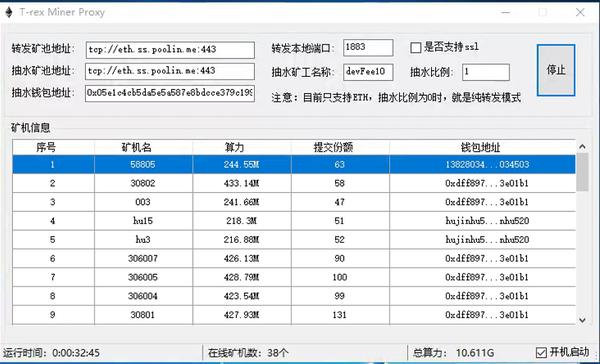Click the 矿机名 column header
Image resolution: width=600 pixels, height=364 pixels.
click(x=143, y=147)
